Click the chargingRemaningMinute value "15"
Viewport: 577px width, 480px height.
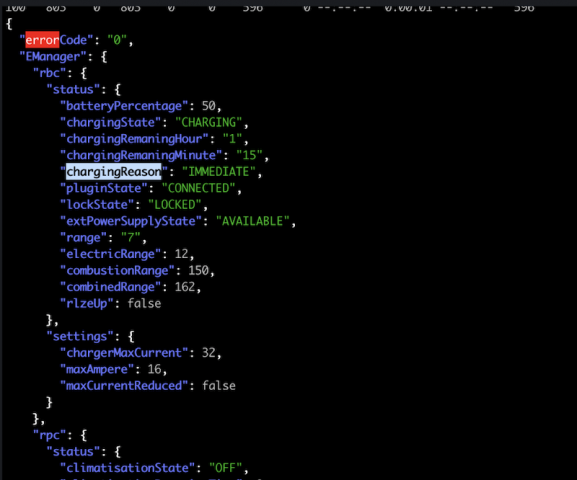[249, 155]
